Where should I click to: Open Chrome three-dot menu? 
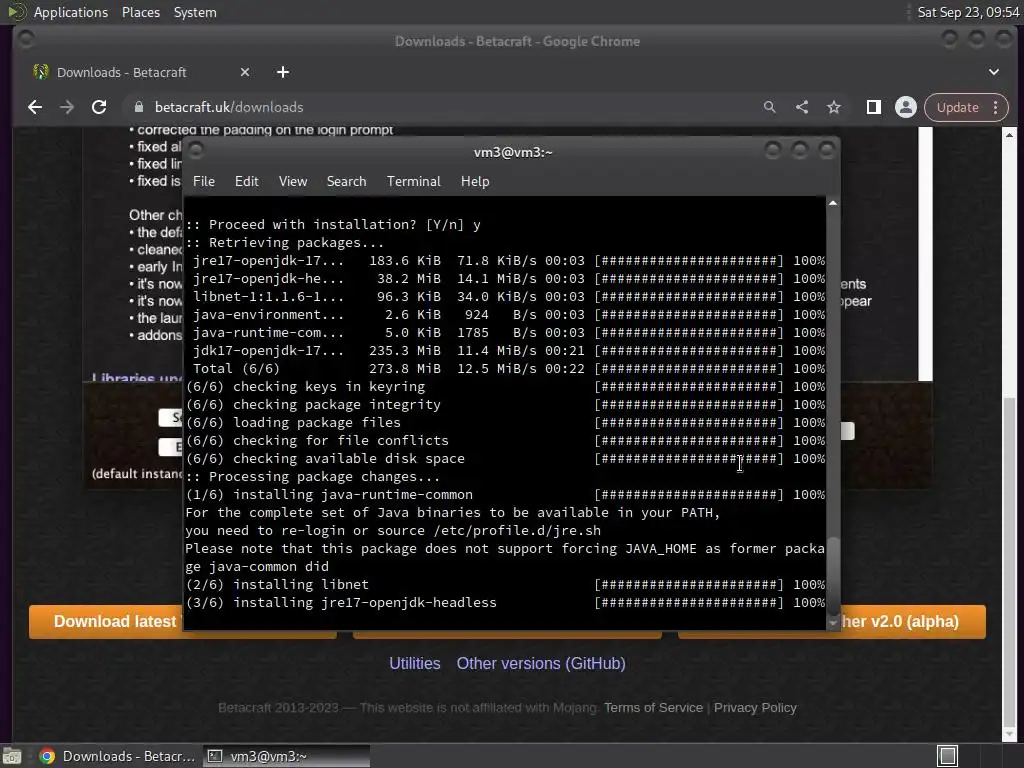point(995,107)
